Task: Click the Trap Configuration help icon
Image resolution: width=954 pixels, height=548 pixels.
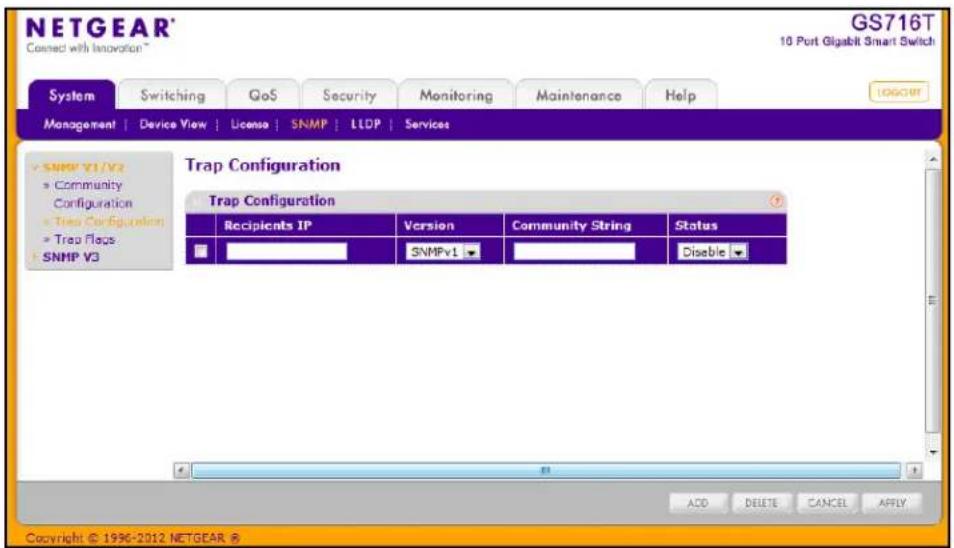Action: [776, 201]
